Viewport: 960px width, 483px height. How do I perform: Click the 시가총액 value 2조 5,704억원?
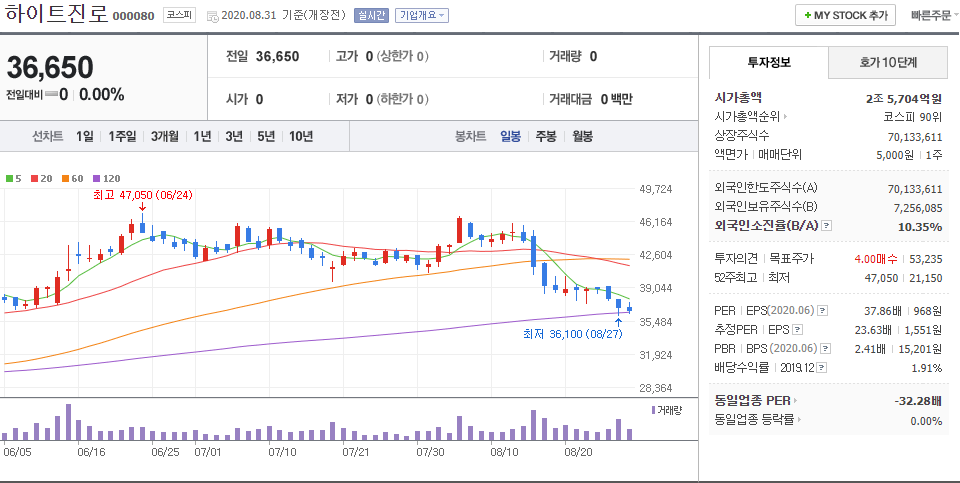[904, 98]
